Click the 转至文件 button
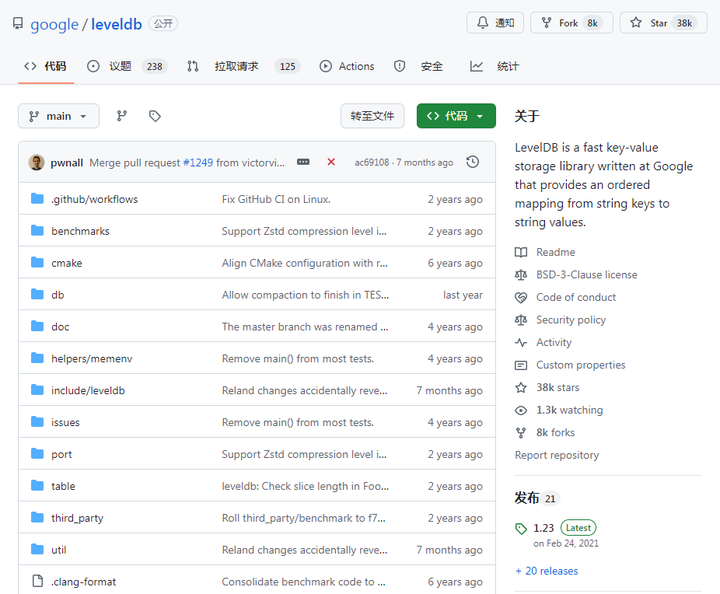The width and height of the screenshot is (720, 594). pyautogui.click(x=372, y=116)
